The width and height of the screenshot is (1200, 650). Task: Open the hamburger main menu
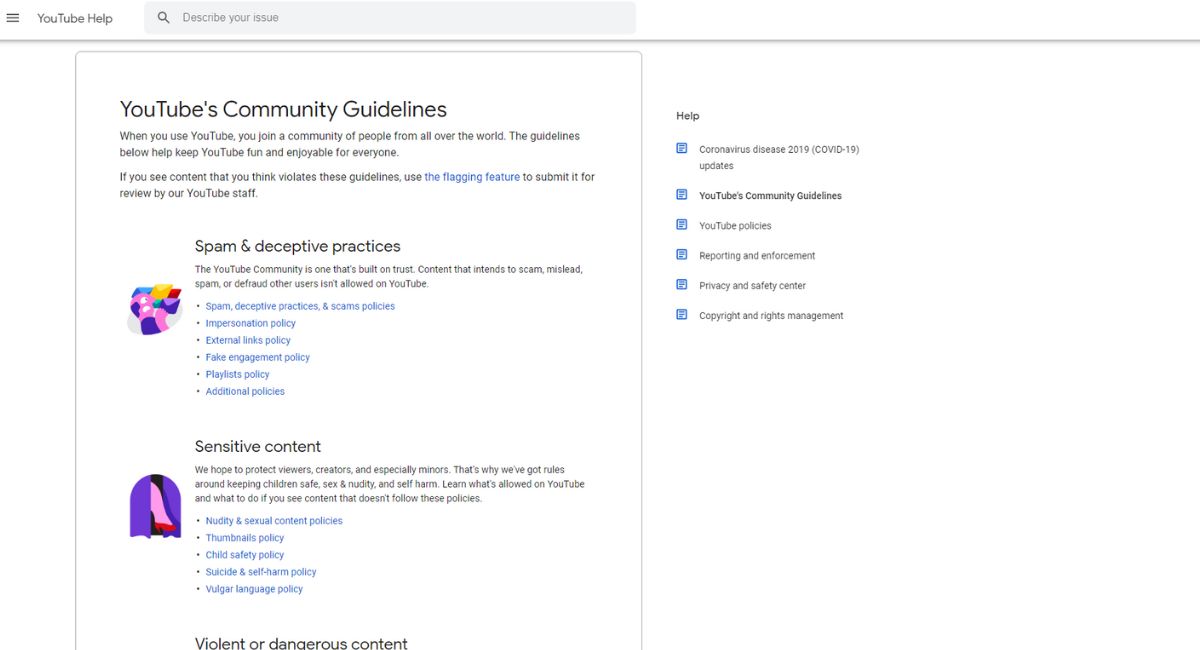[13, 18]
